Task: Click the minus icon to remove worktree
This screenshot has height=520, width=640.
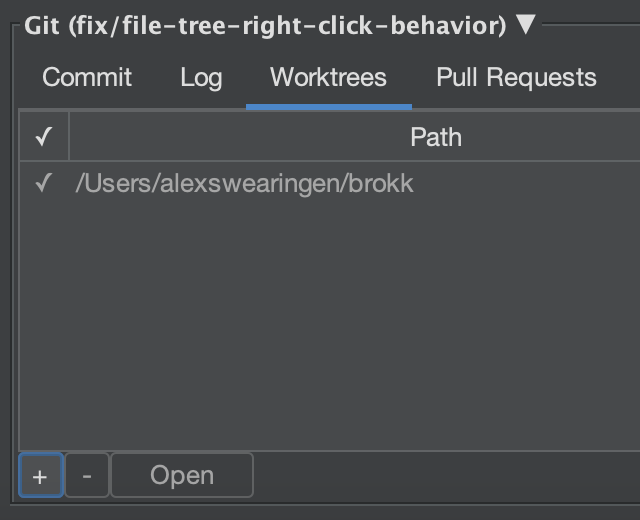Action: (87, 476)
